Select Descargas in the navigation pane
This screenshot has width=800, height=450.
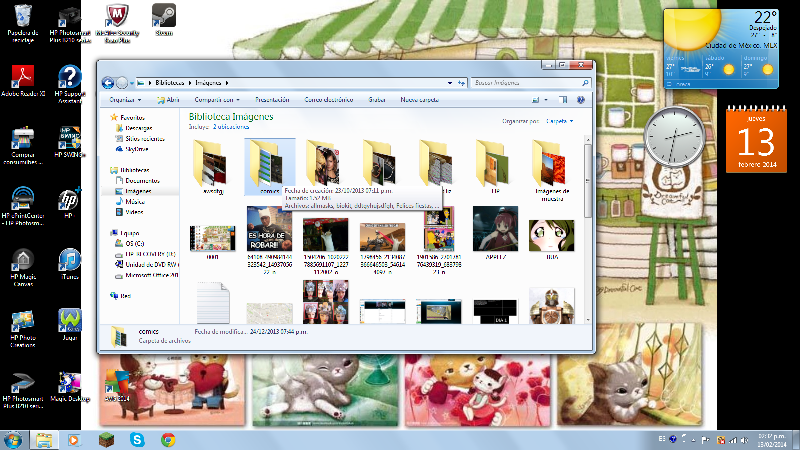[134, 128]
